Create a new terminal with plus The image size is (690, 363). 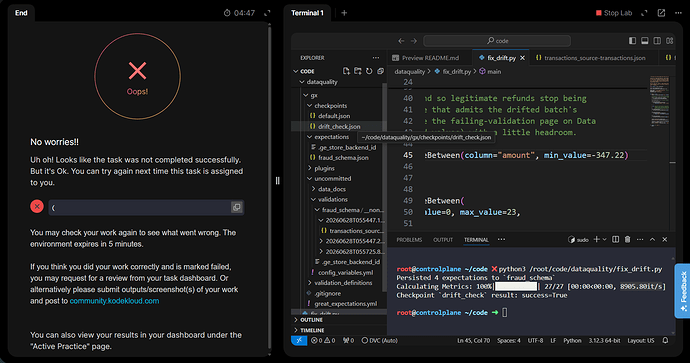pos(596,239)
